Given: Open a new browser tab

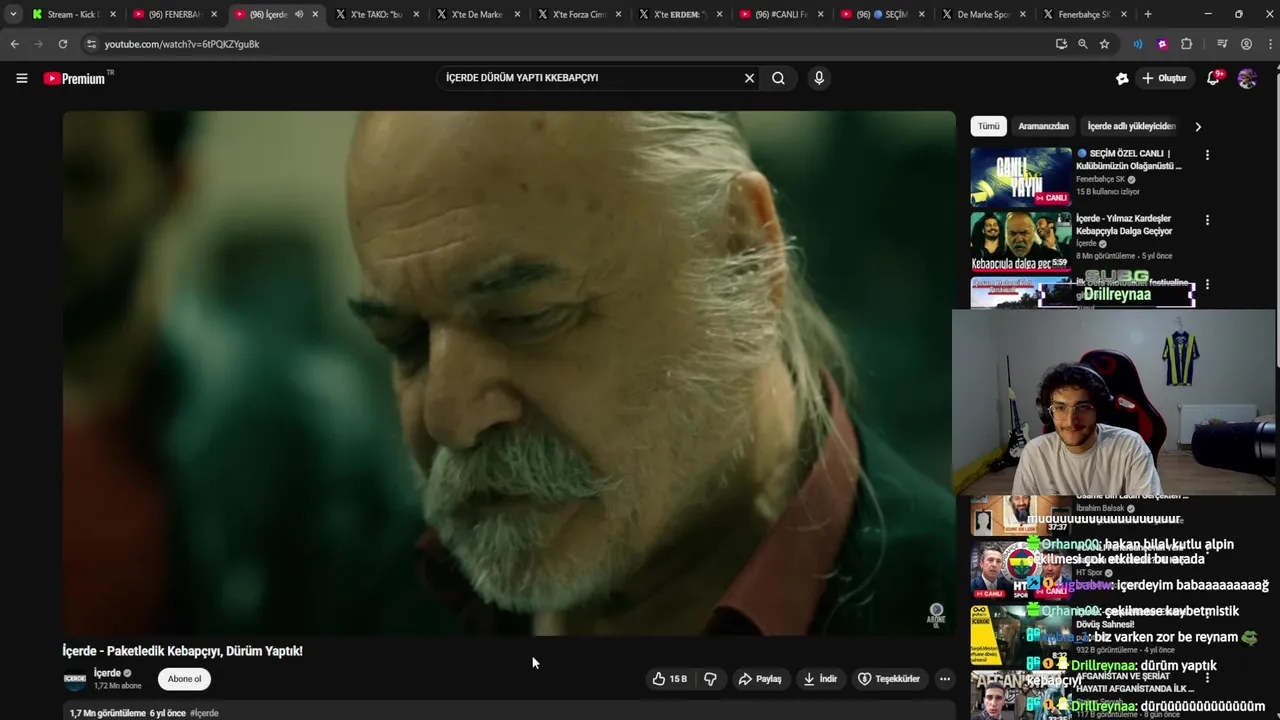Looking at the screenshot, I should pyautogui.click(x=1147, y=14).
